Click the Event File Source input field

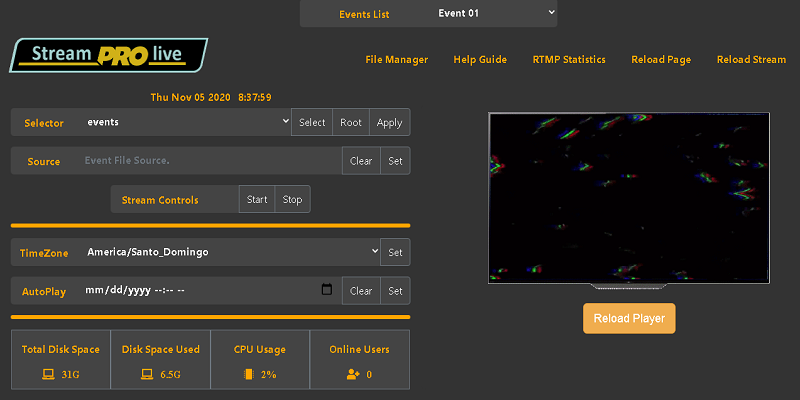click(210, 161)
